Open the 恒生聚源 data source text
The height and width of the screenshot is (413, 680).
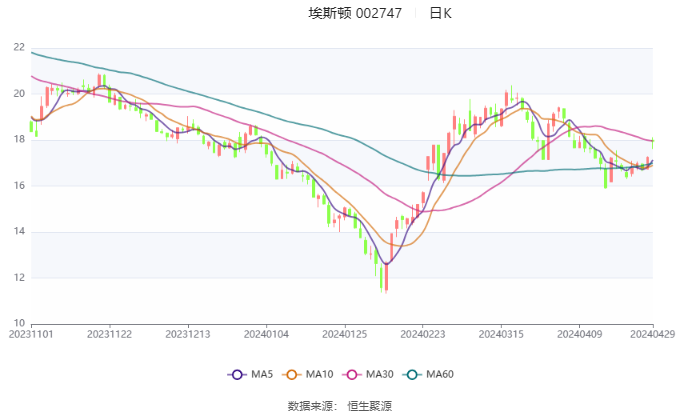(369, 405)
